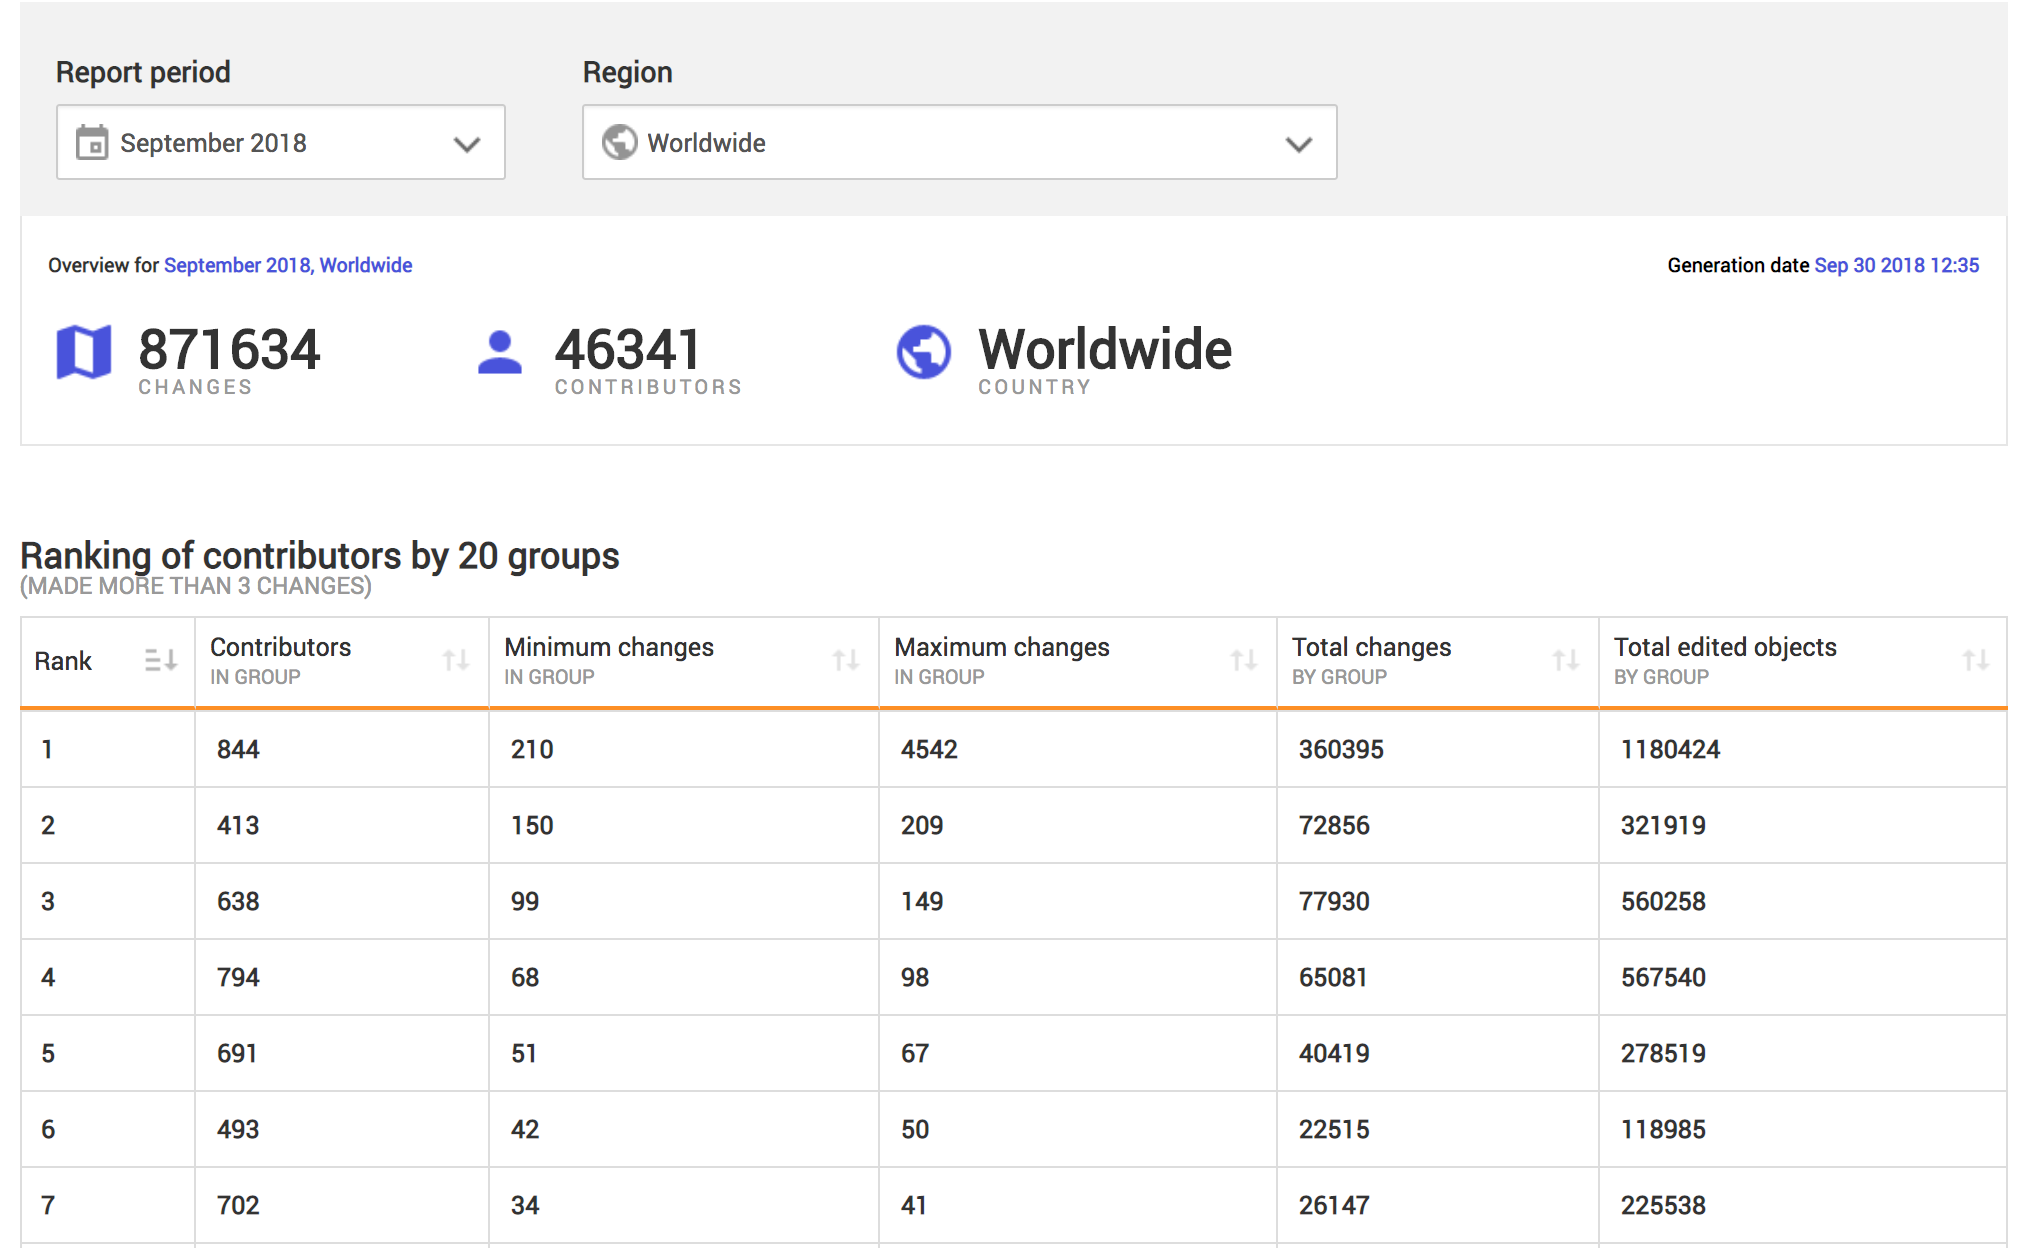This screenshot has width=2028, height=1248.
Task: Sort by Maximum changes arrows
Action: pyautogui.click(x=1244, y=660)
